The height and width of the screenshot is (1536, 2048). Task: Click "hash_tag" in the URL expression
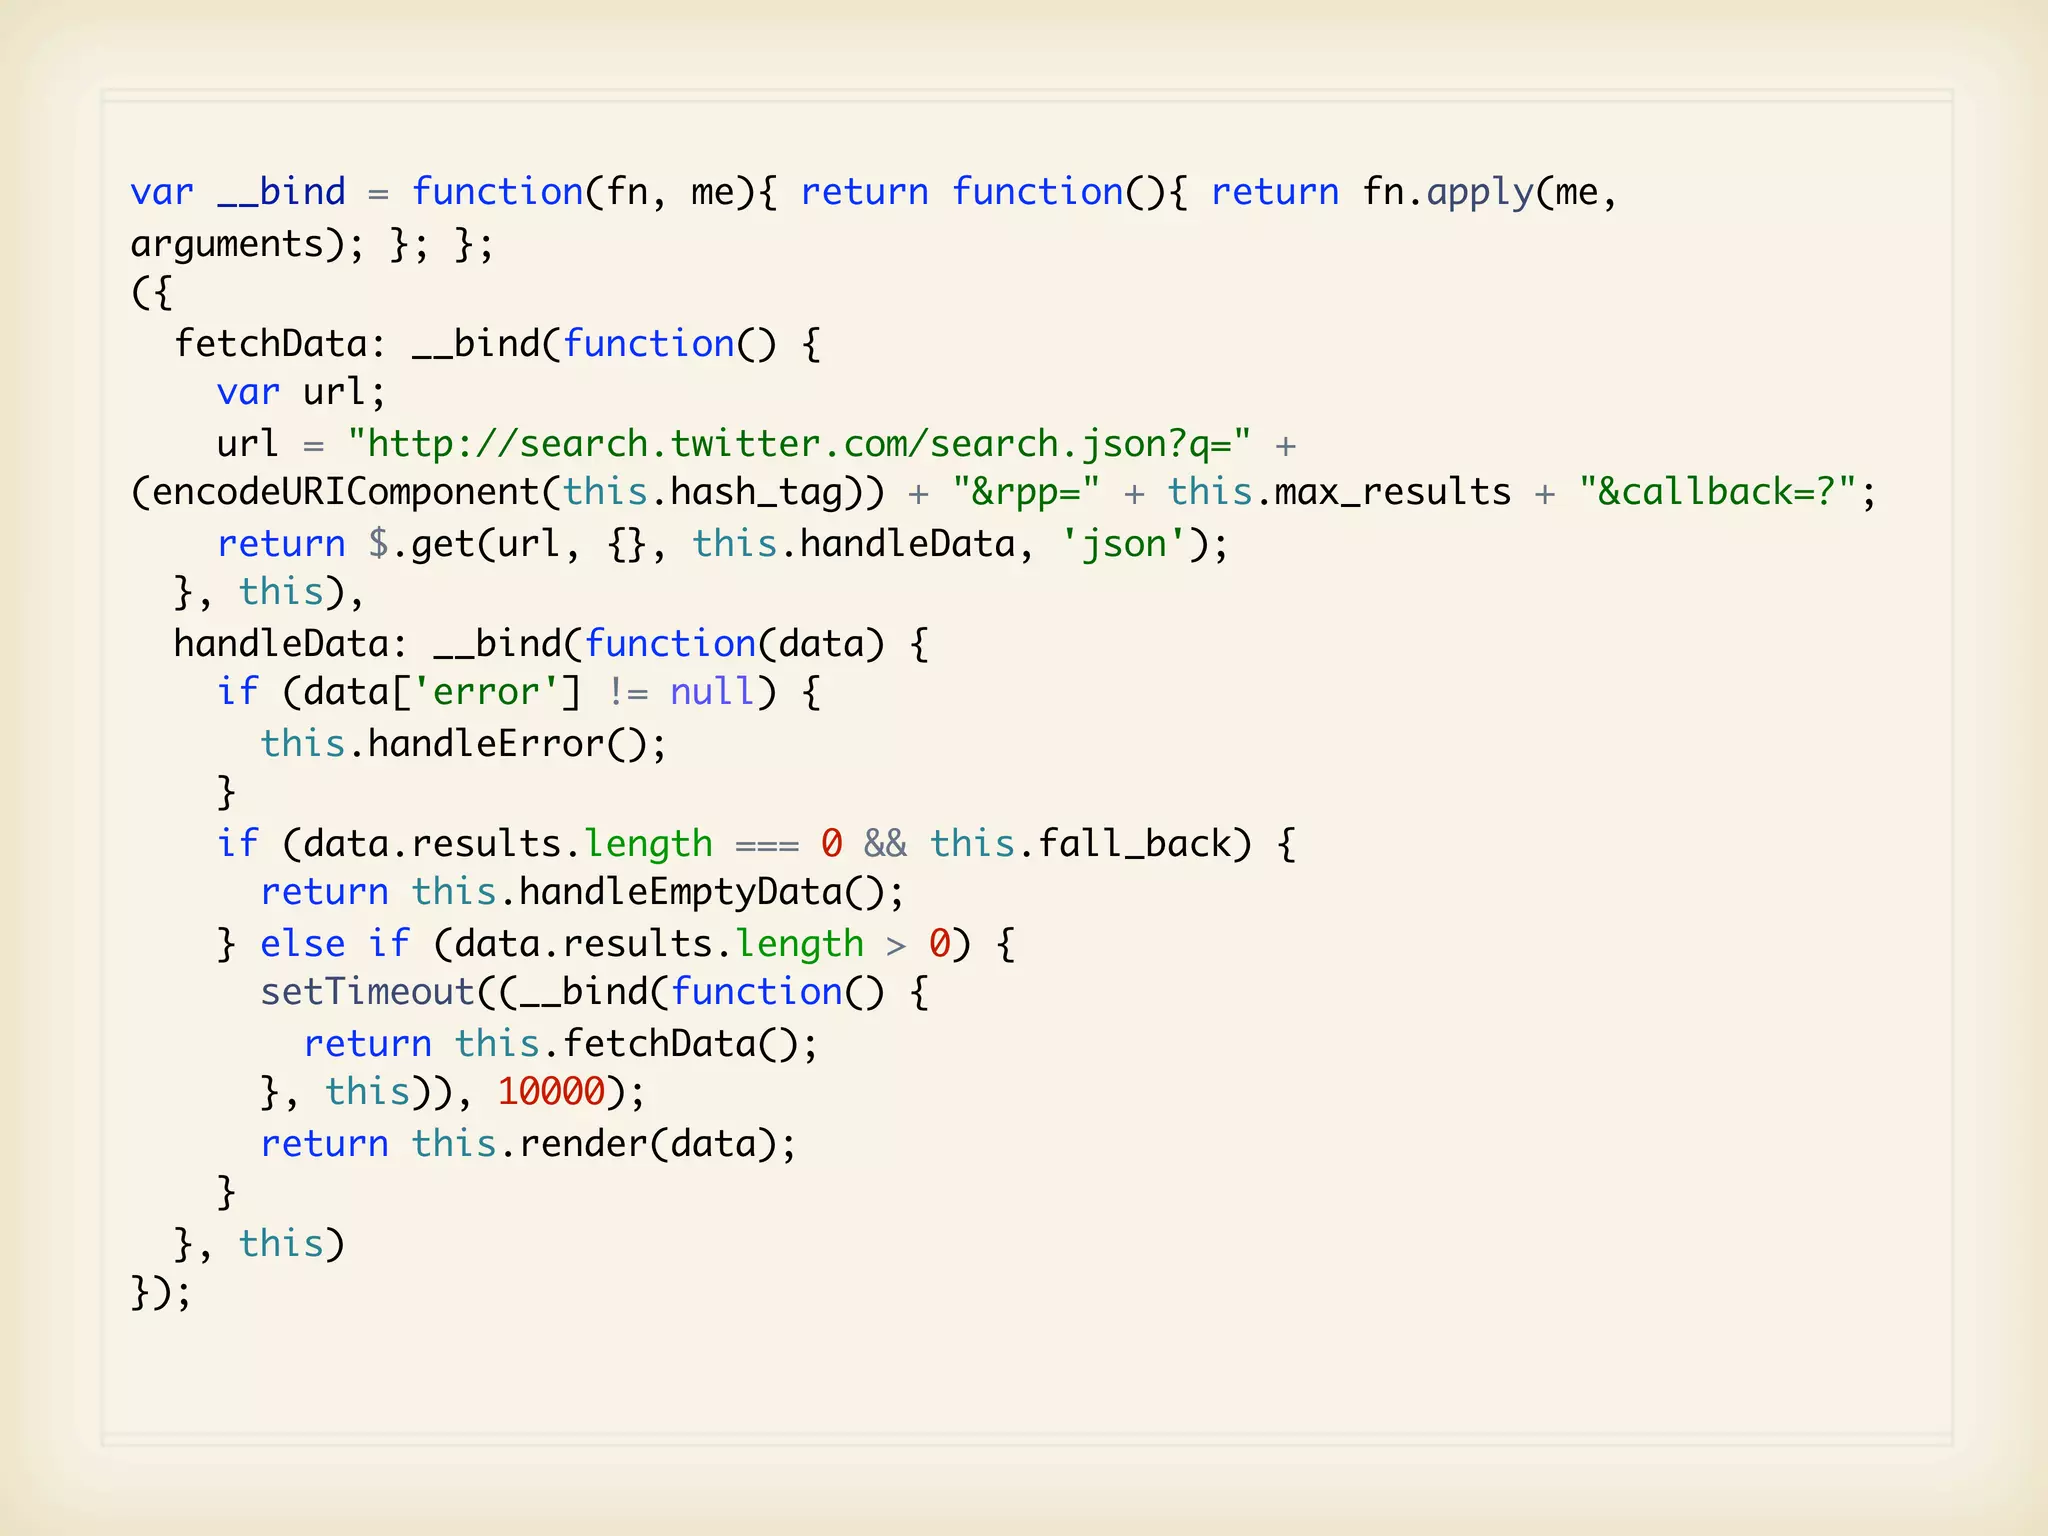click(756, 493)
